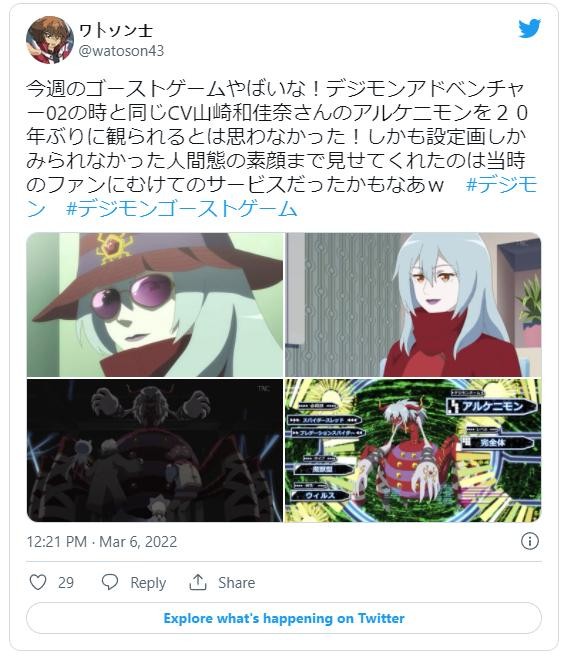
Task: Click Explore what's happening on Twitter
Action: pyautogui.click(x=284, y=618)
